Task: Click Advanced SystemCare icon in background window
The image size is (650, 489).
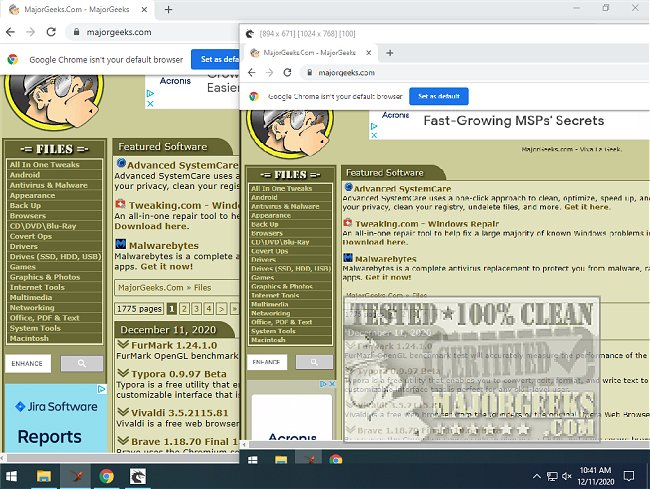Action: point(121,163)
